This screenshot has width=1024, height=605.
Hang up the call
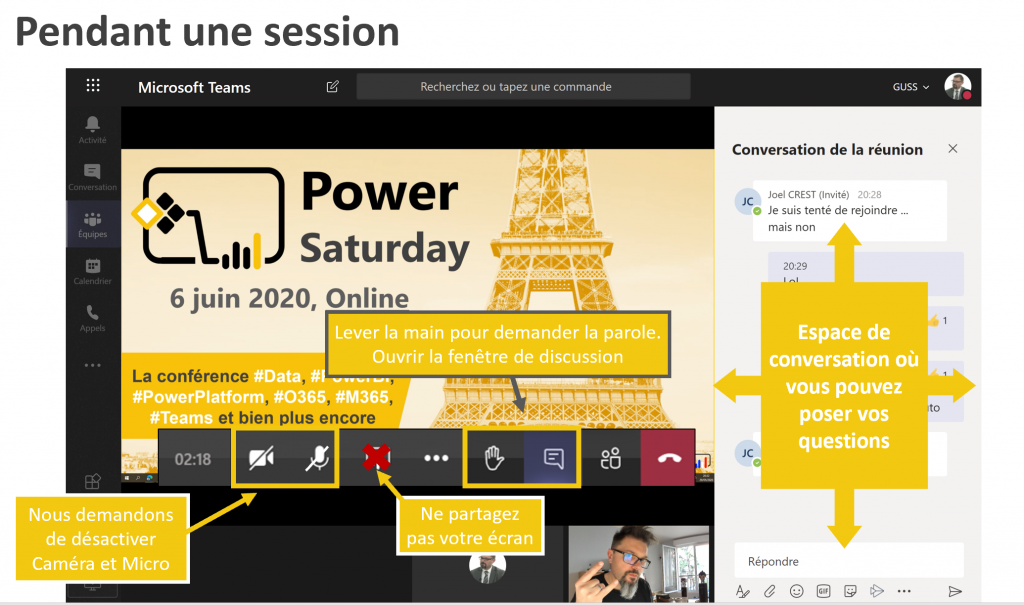669,458
